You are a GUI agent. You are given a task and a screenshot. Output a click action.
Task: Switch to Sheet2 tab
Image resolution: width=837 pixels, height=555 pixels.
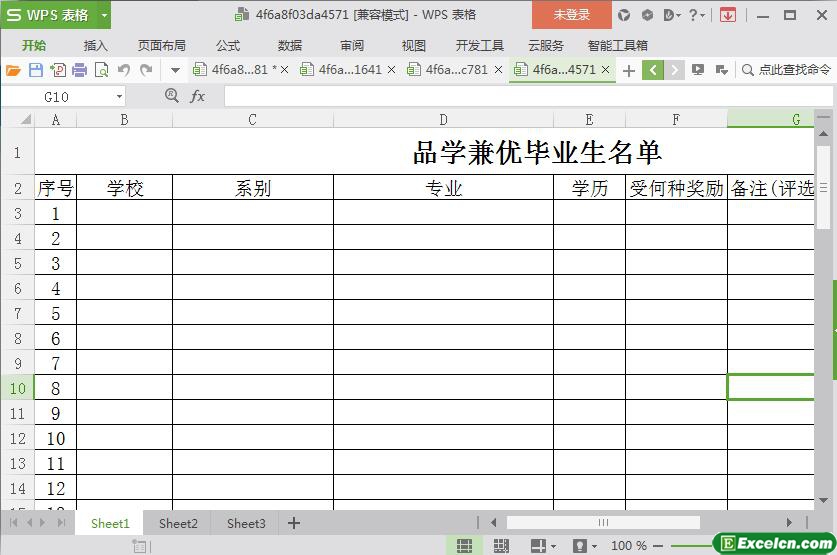coord(178,524)
